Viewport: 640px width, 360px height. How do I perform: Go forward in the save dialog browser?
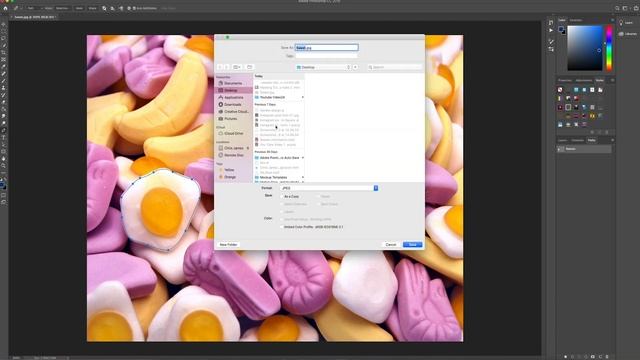(x=227, y=67)
